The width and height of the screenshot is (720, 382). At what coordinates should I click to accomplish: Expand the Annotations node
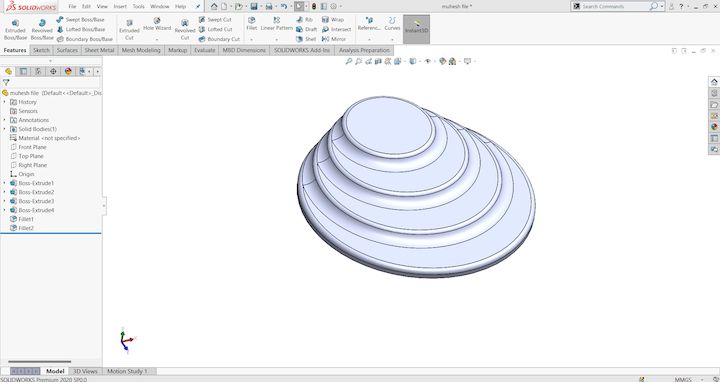tap(5, 120)
